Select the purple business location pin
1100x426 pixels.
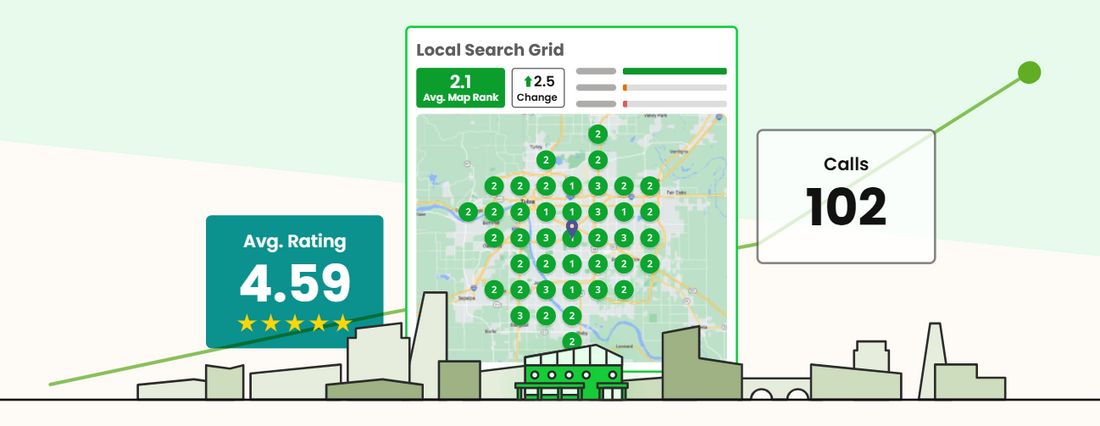tap(571, 230)
